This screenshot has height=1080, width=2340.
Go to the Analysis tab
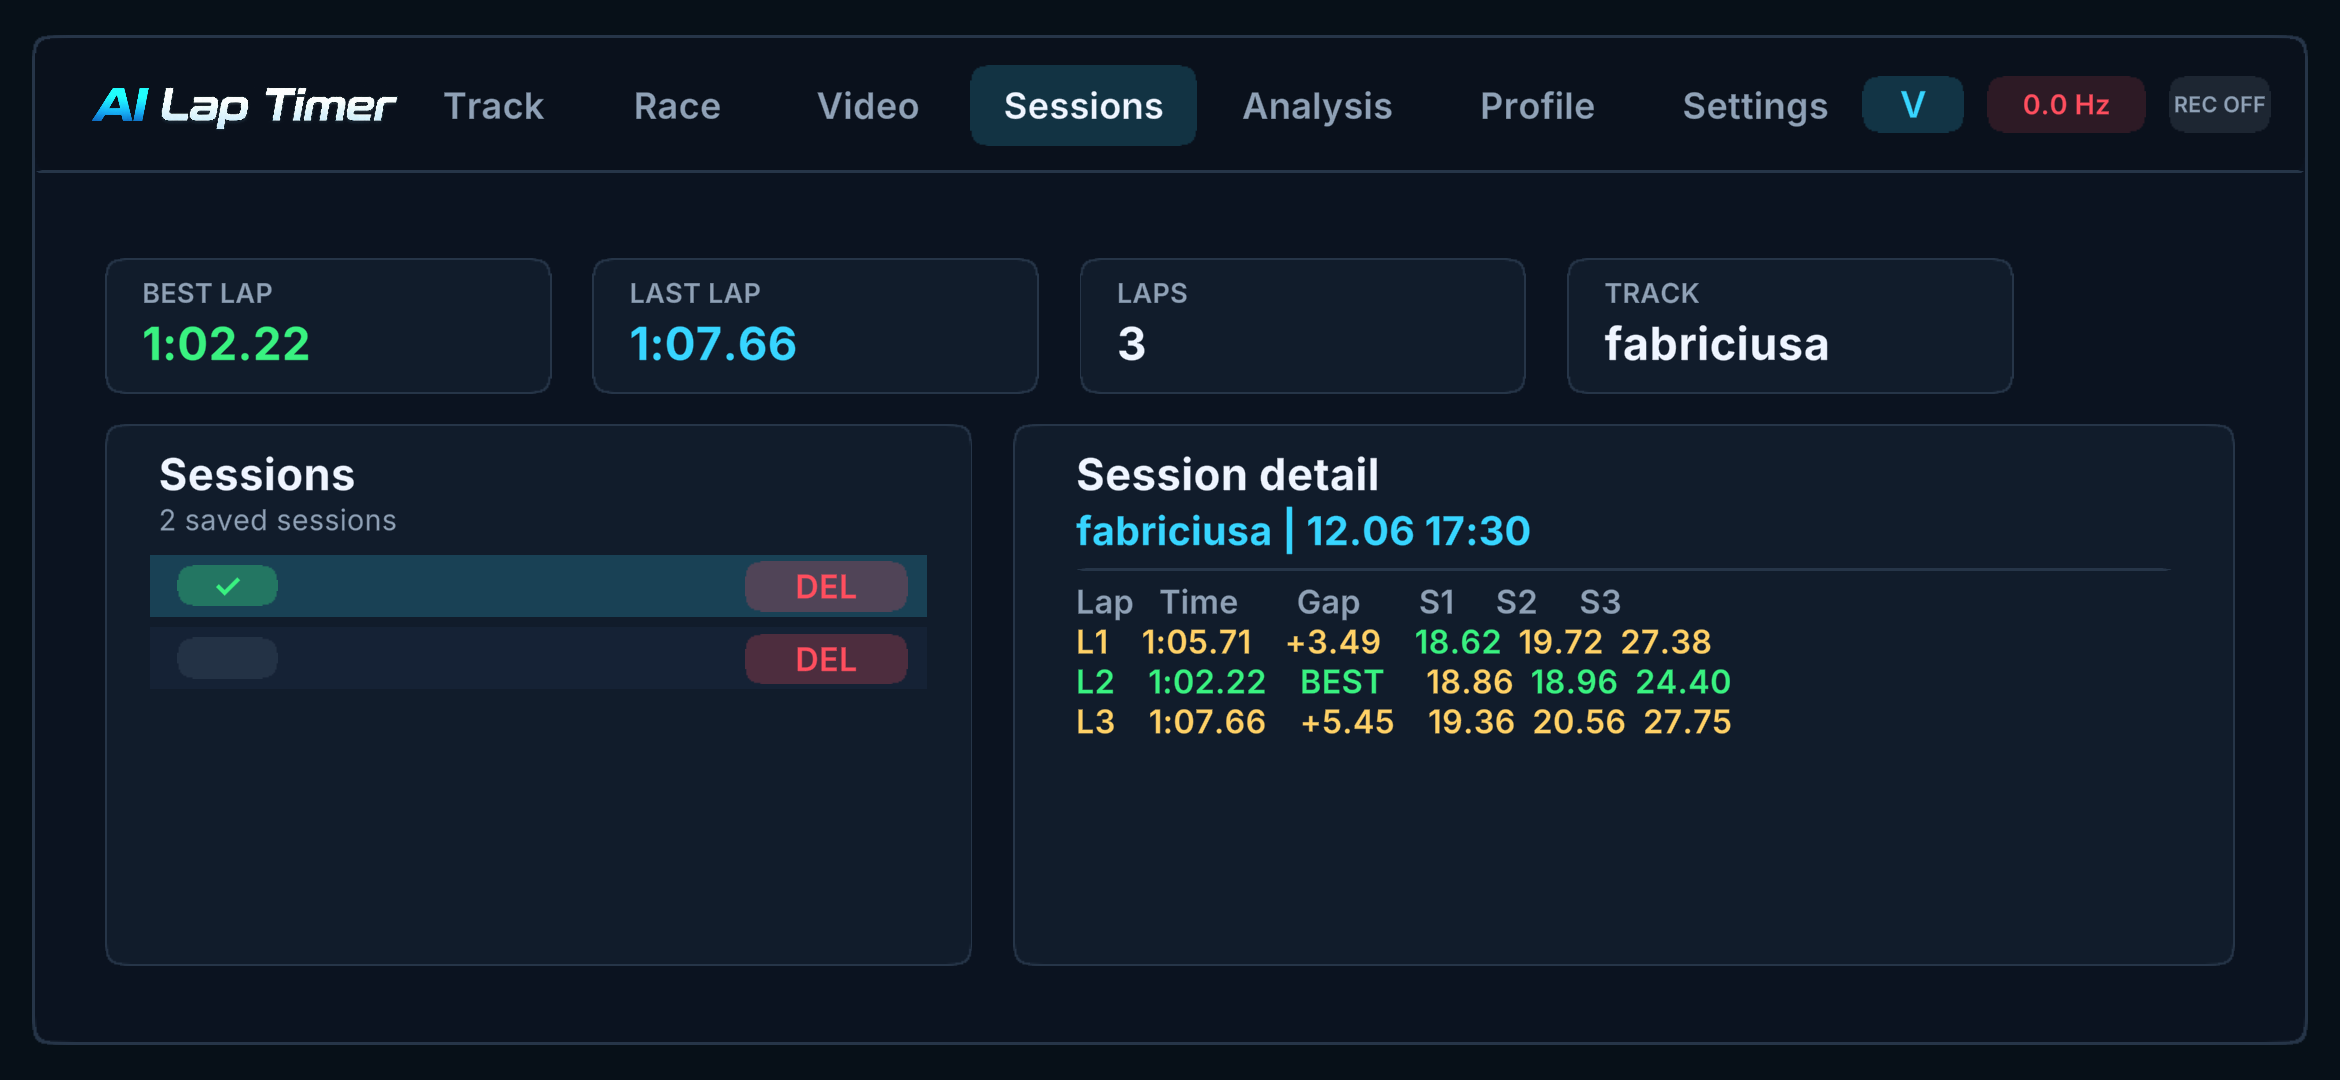tap(1317, 106)
